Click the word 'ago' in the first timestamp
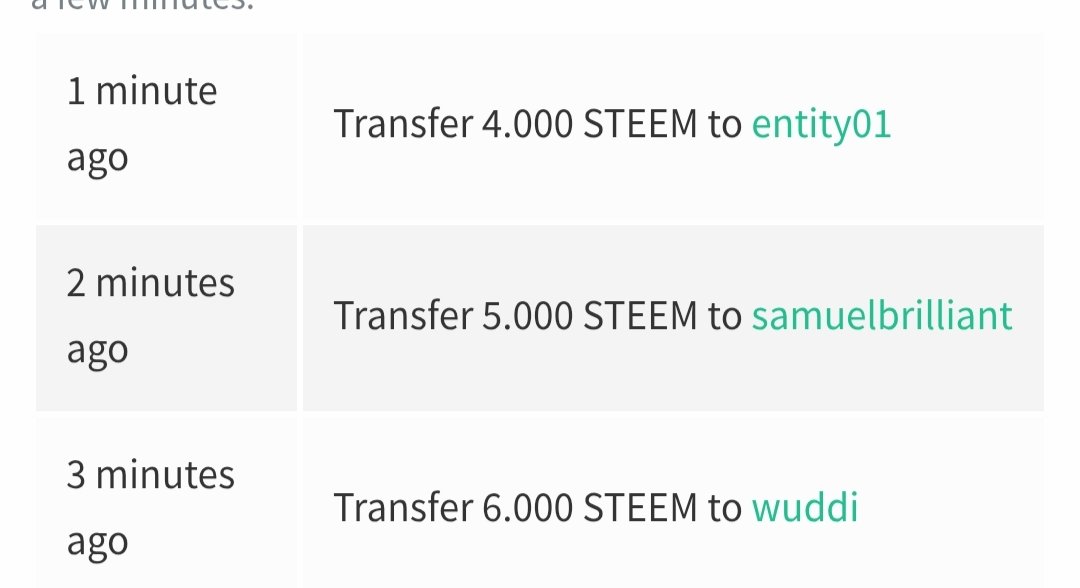Image resolution: width=1080 pixels, height=588 pixels. click(97, 160)
